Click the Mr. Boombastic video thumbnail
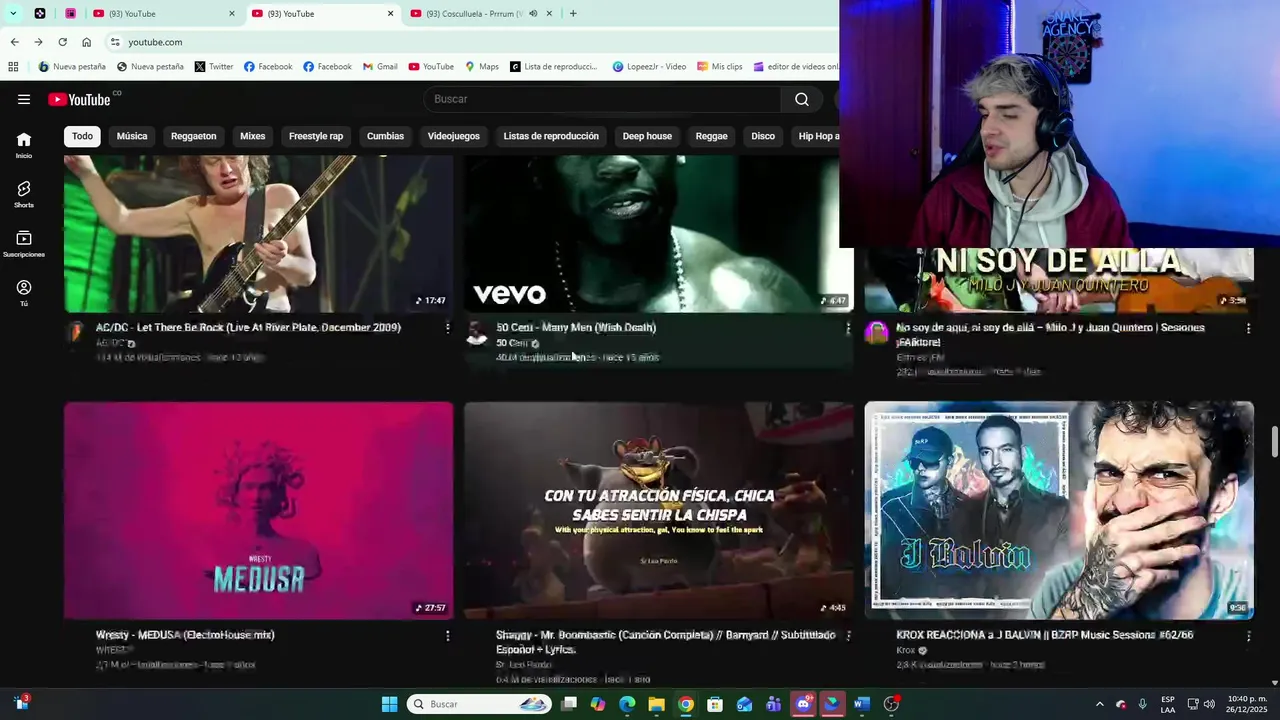 659,510
